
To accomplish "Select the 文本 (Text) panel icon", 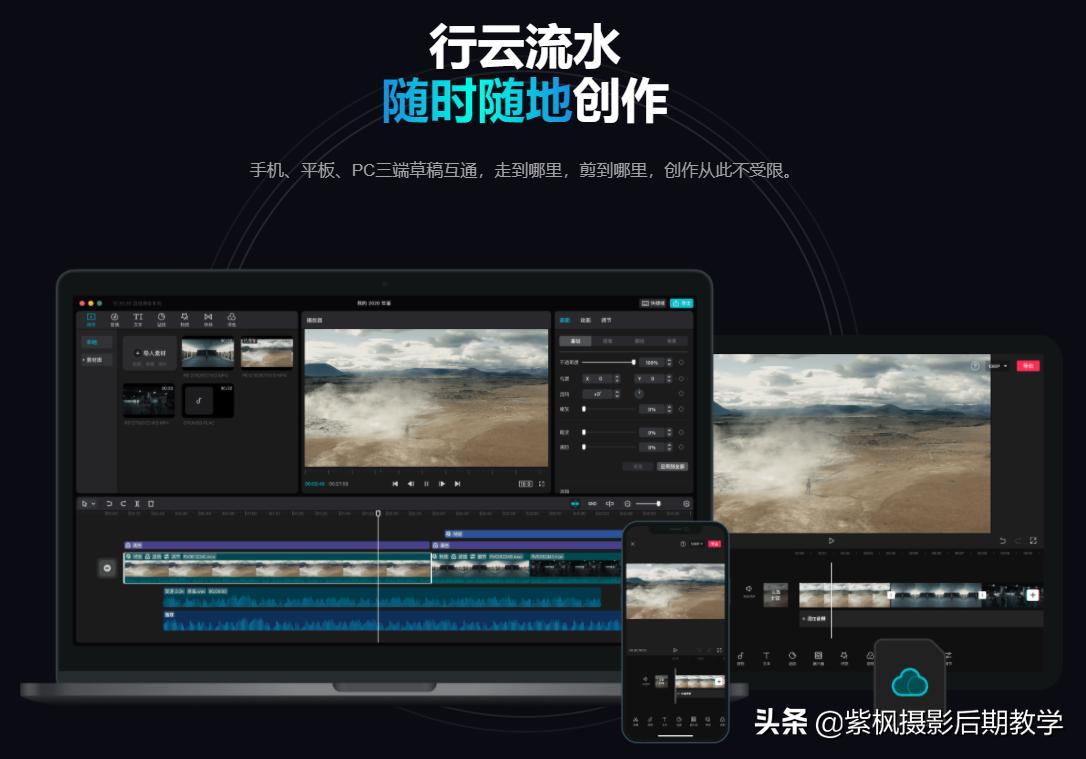I will tap(138, 318).
